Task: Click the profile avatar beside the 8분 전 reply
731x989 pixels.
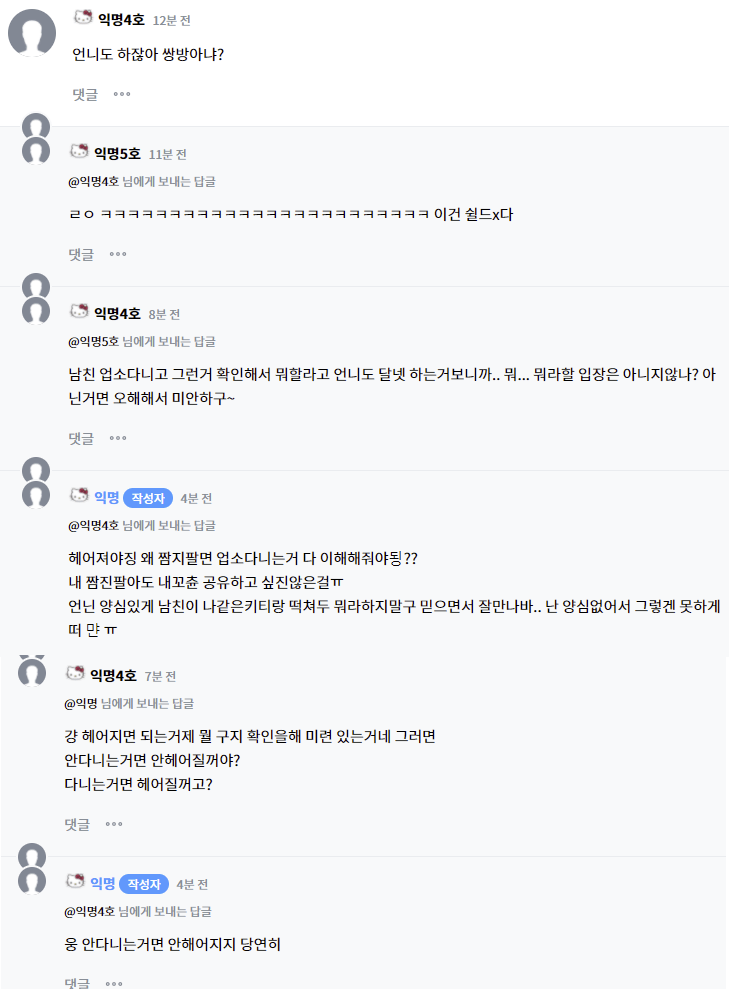Action: pyautogui.click(x=36, y=309)
